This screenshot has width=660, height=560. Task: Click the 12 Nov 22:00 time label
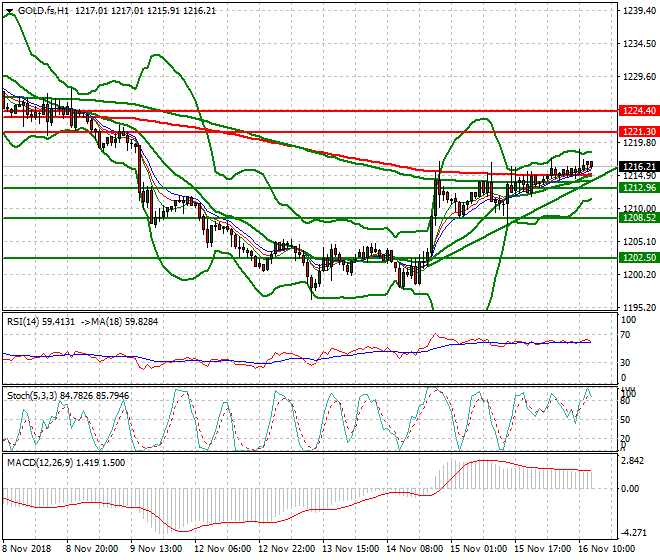288,548
